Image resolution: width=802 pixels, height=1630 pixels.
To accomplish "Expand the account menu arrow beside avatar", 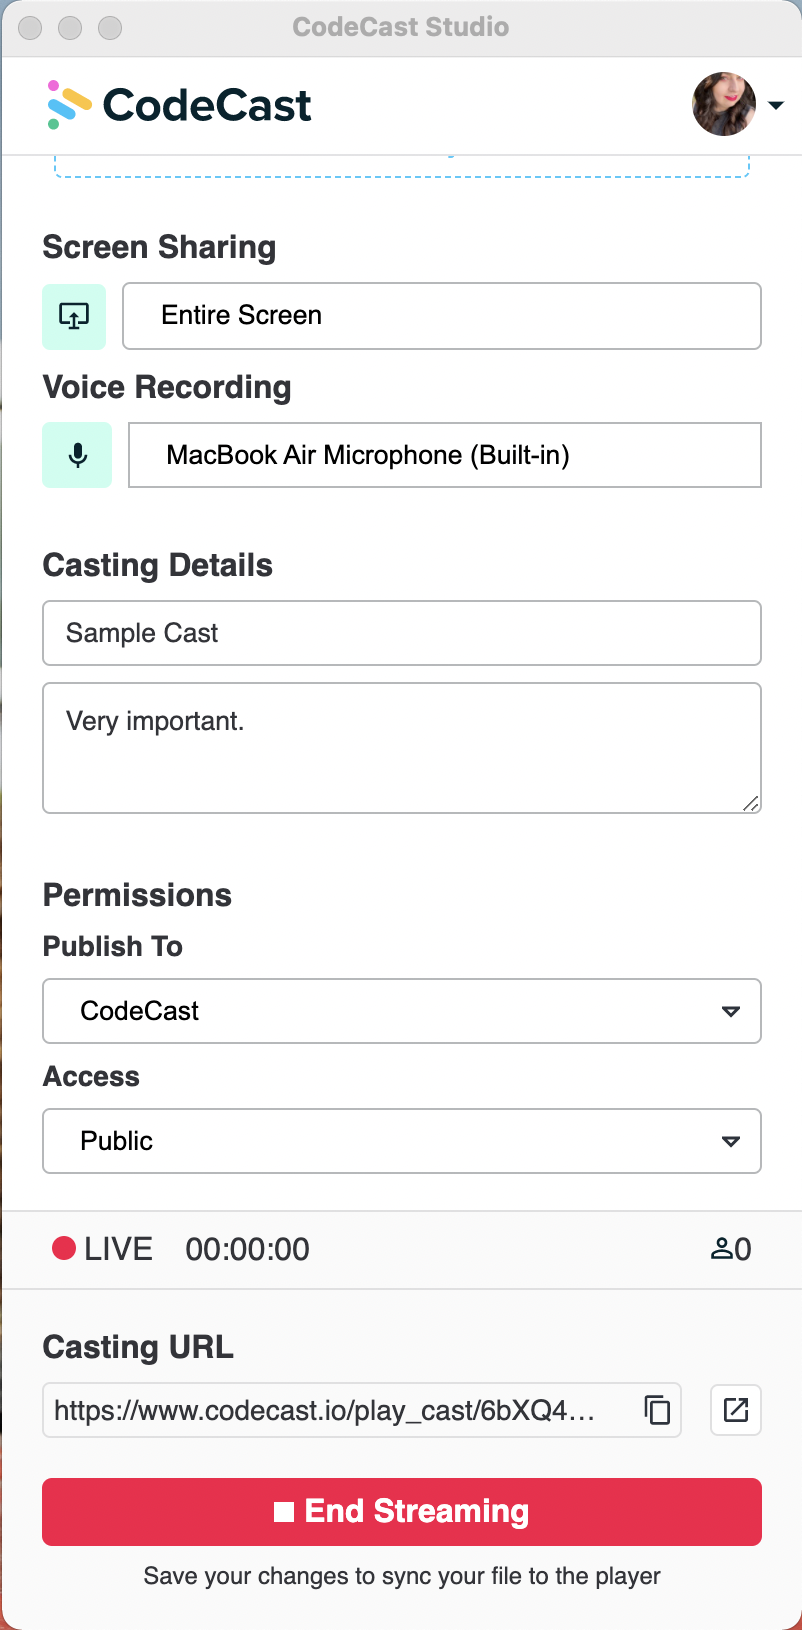I will point(776,105).
